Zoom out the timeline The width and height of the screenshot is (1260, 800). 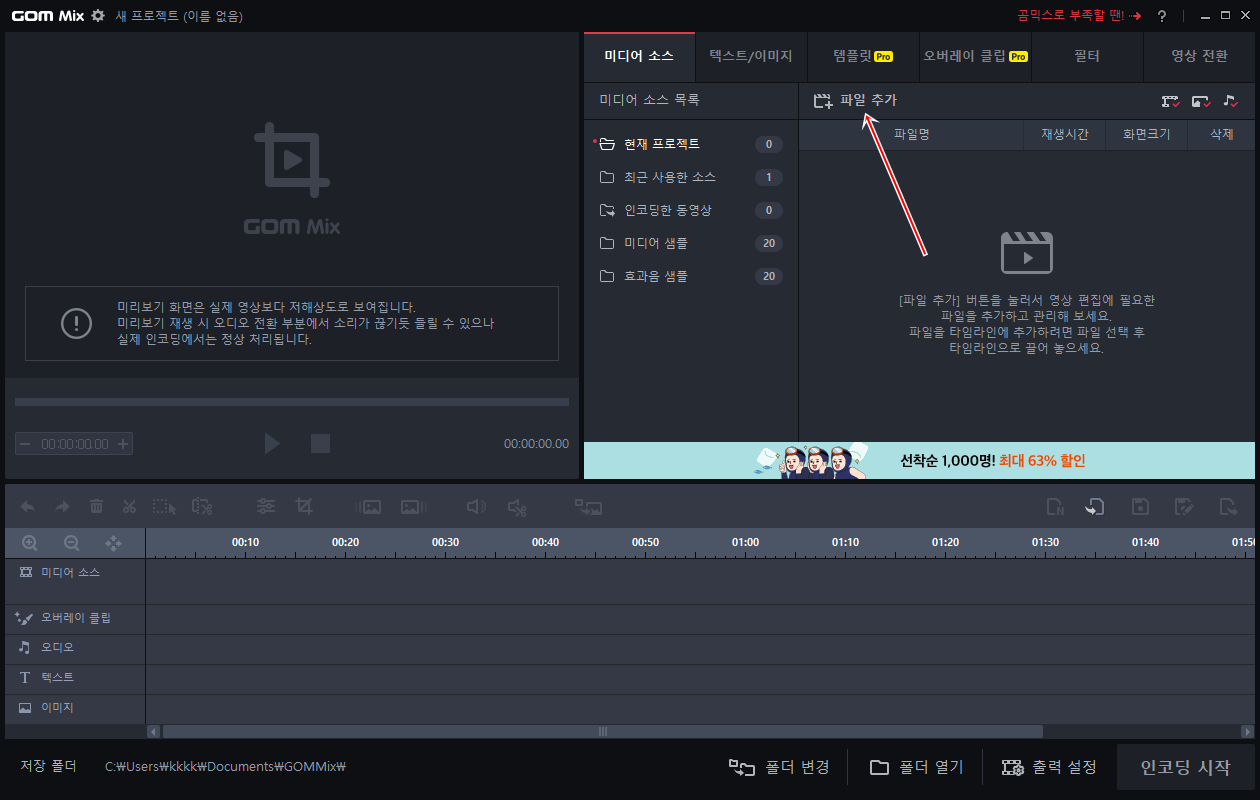pyautogui.click(x=72, y=543)
